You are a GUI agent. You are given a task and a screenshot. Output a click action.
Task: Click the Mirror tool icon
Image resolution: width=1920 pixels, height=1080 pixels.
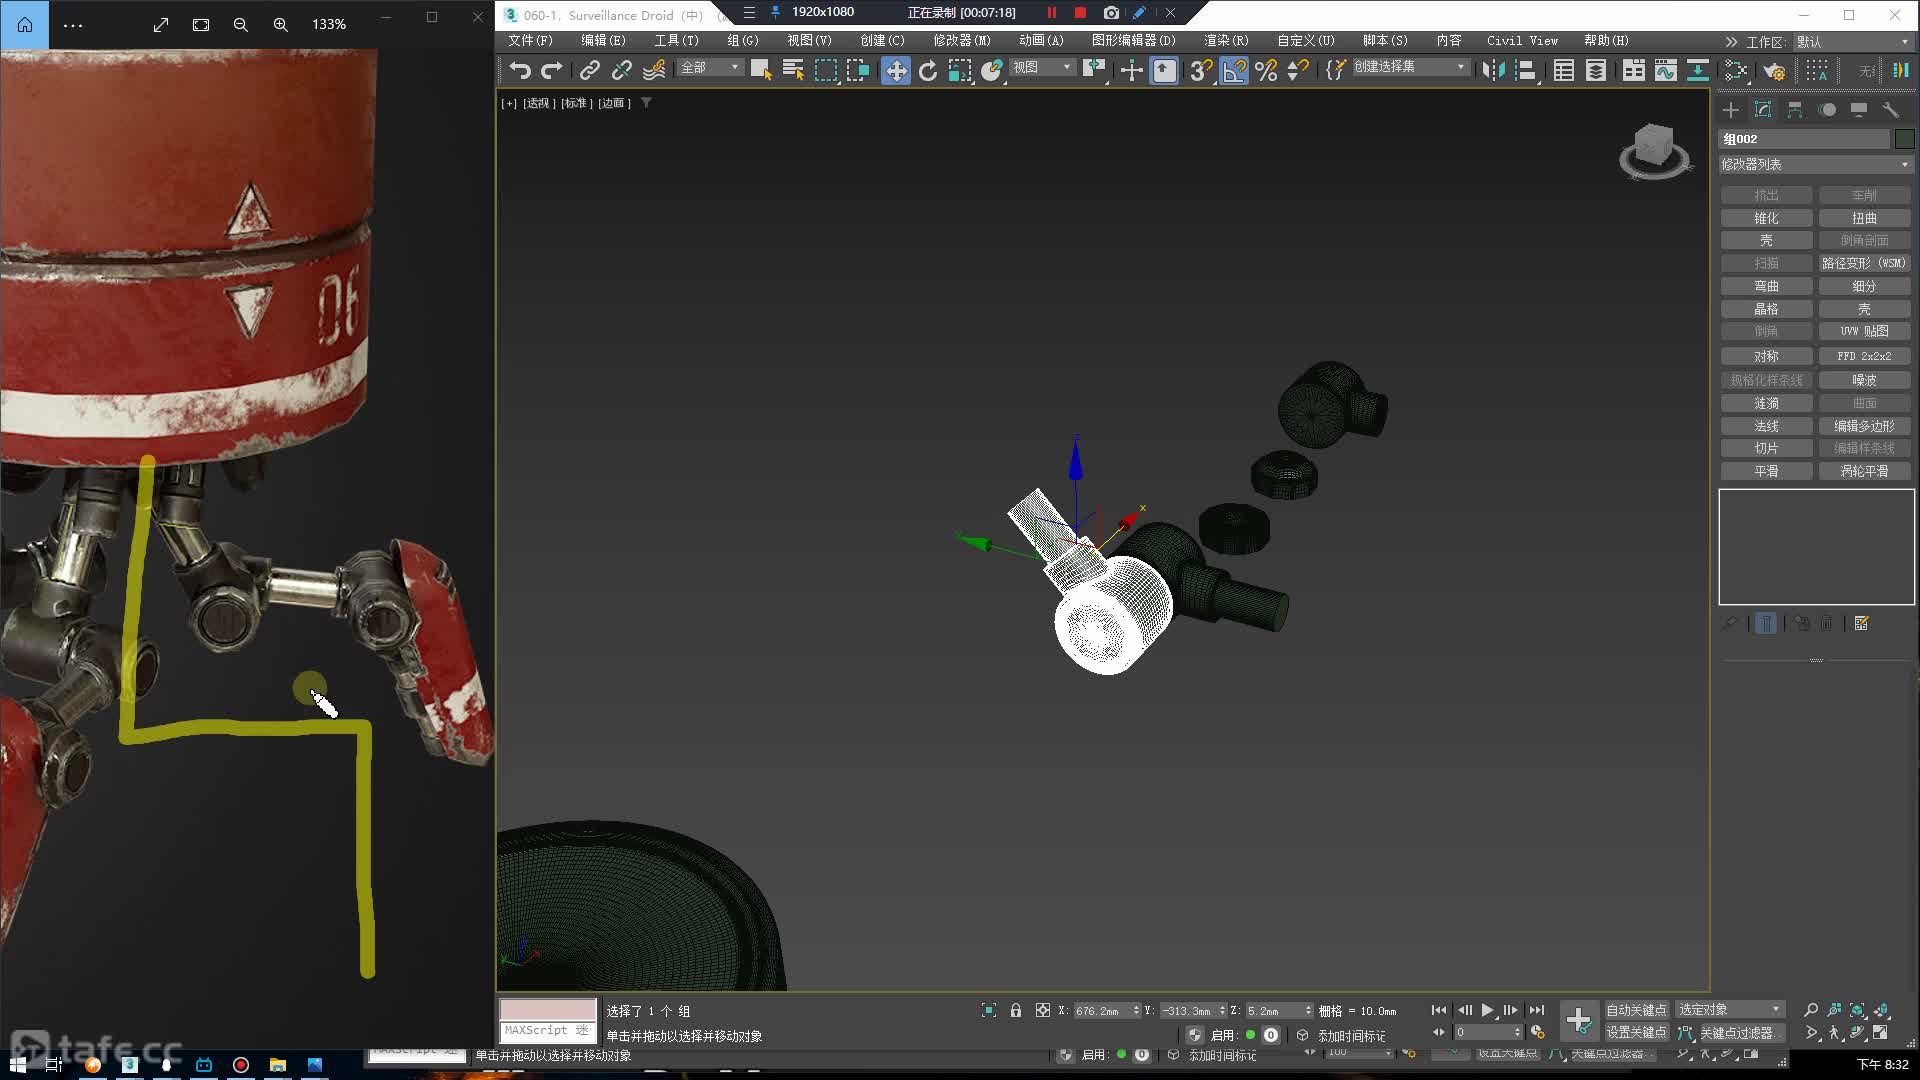point(1493,70)
